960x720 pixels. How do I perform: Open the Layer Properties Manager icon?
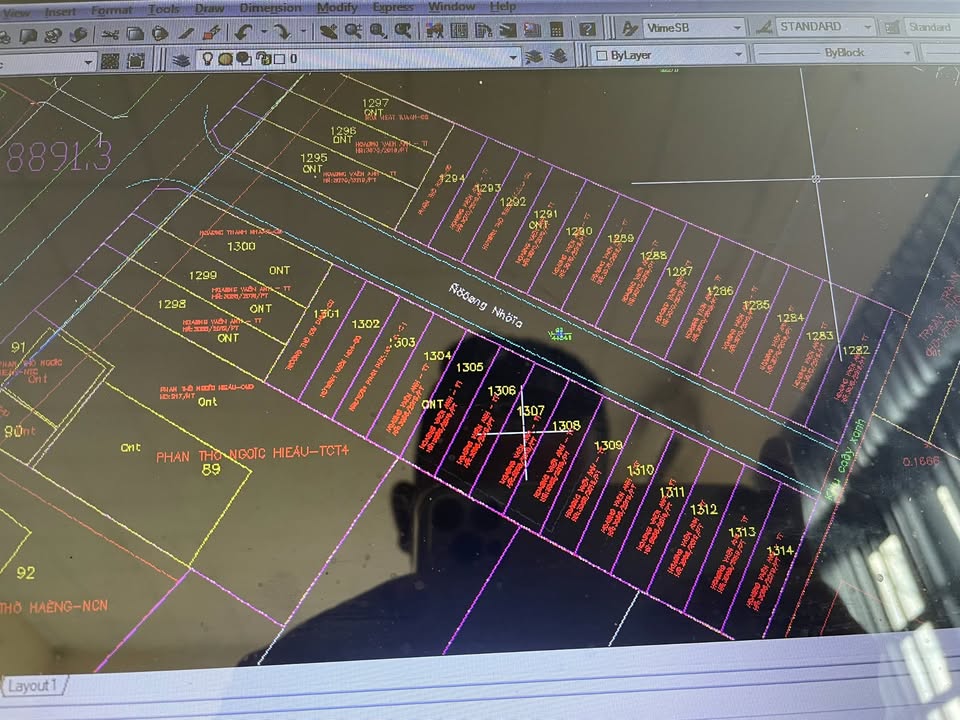click(x=181, y=60)
